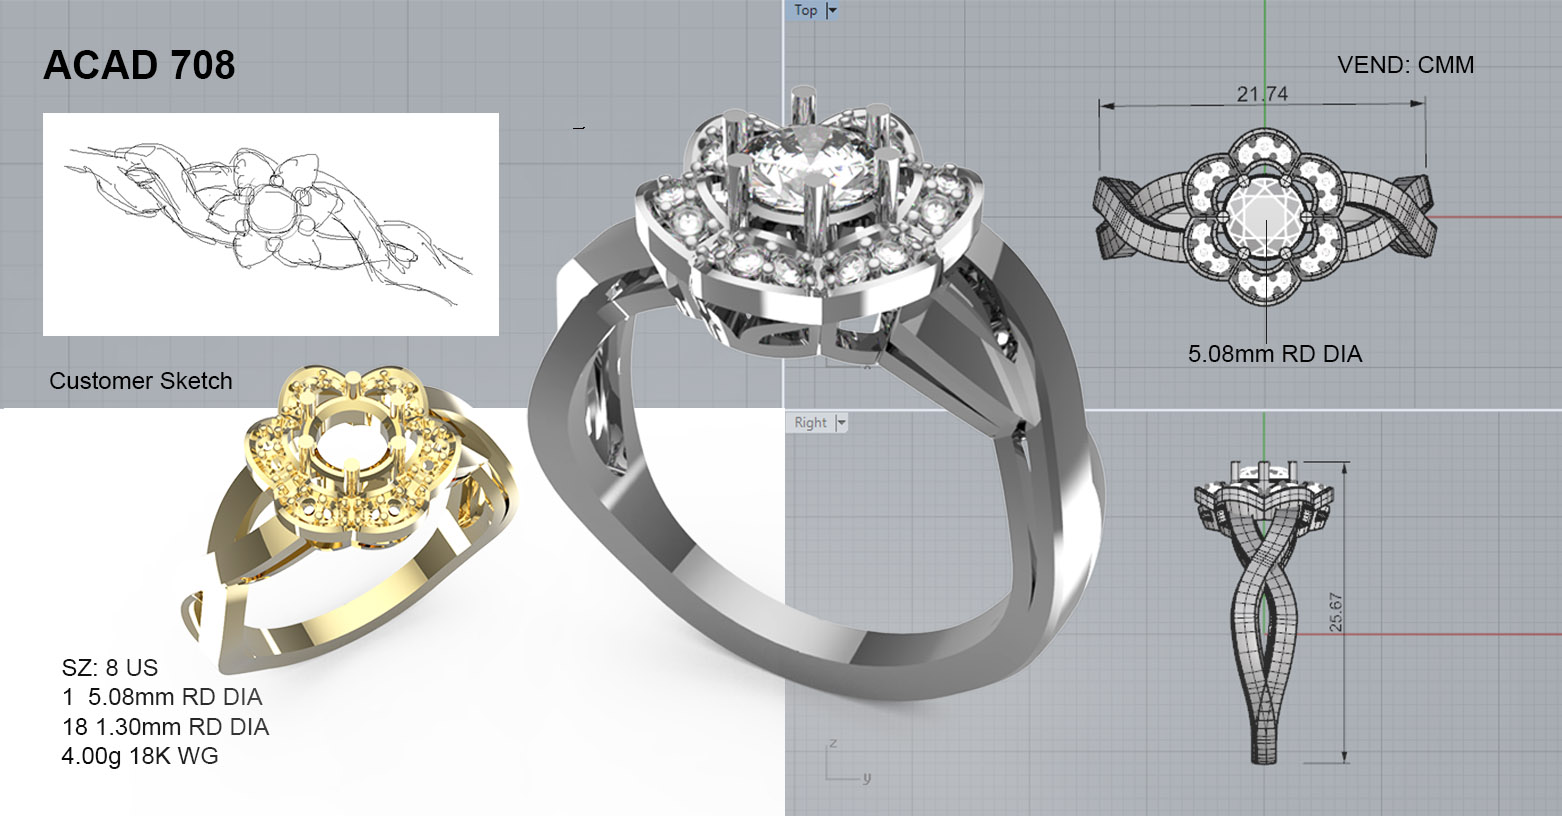The height and width of the screenshot is (816, 1562).
Task: Select the wireframe ring in Top viewport
Action: point(1264,216)
